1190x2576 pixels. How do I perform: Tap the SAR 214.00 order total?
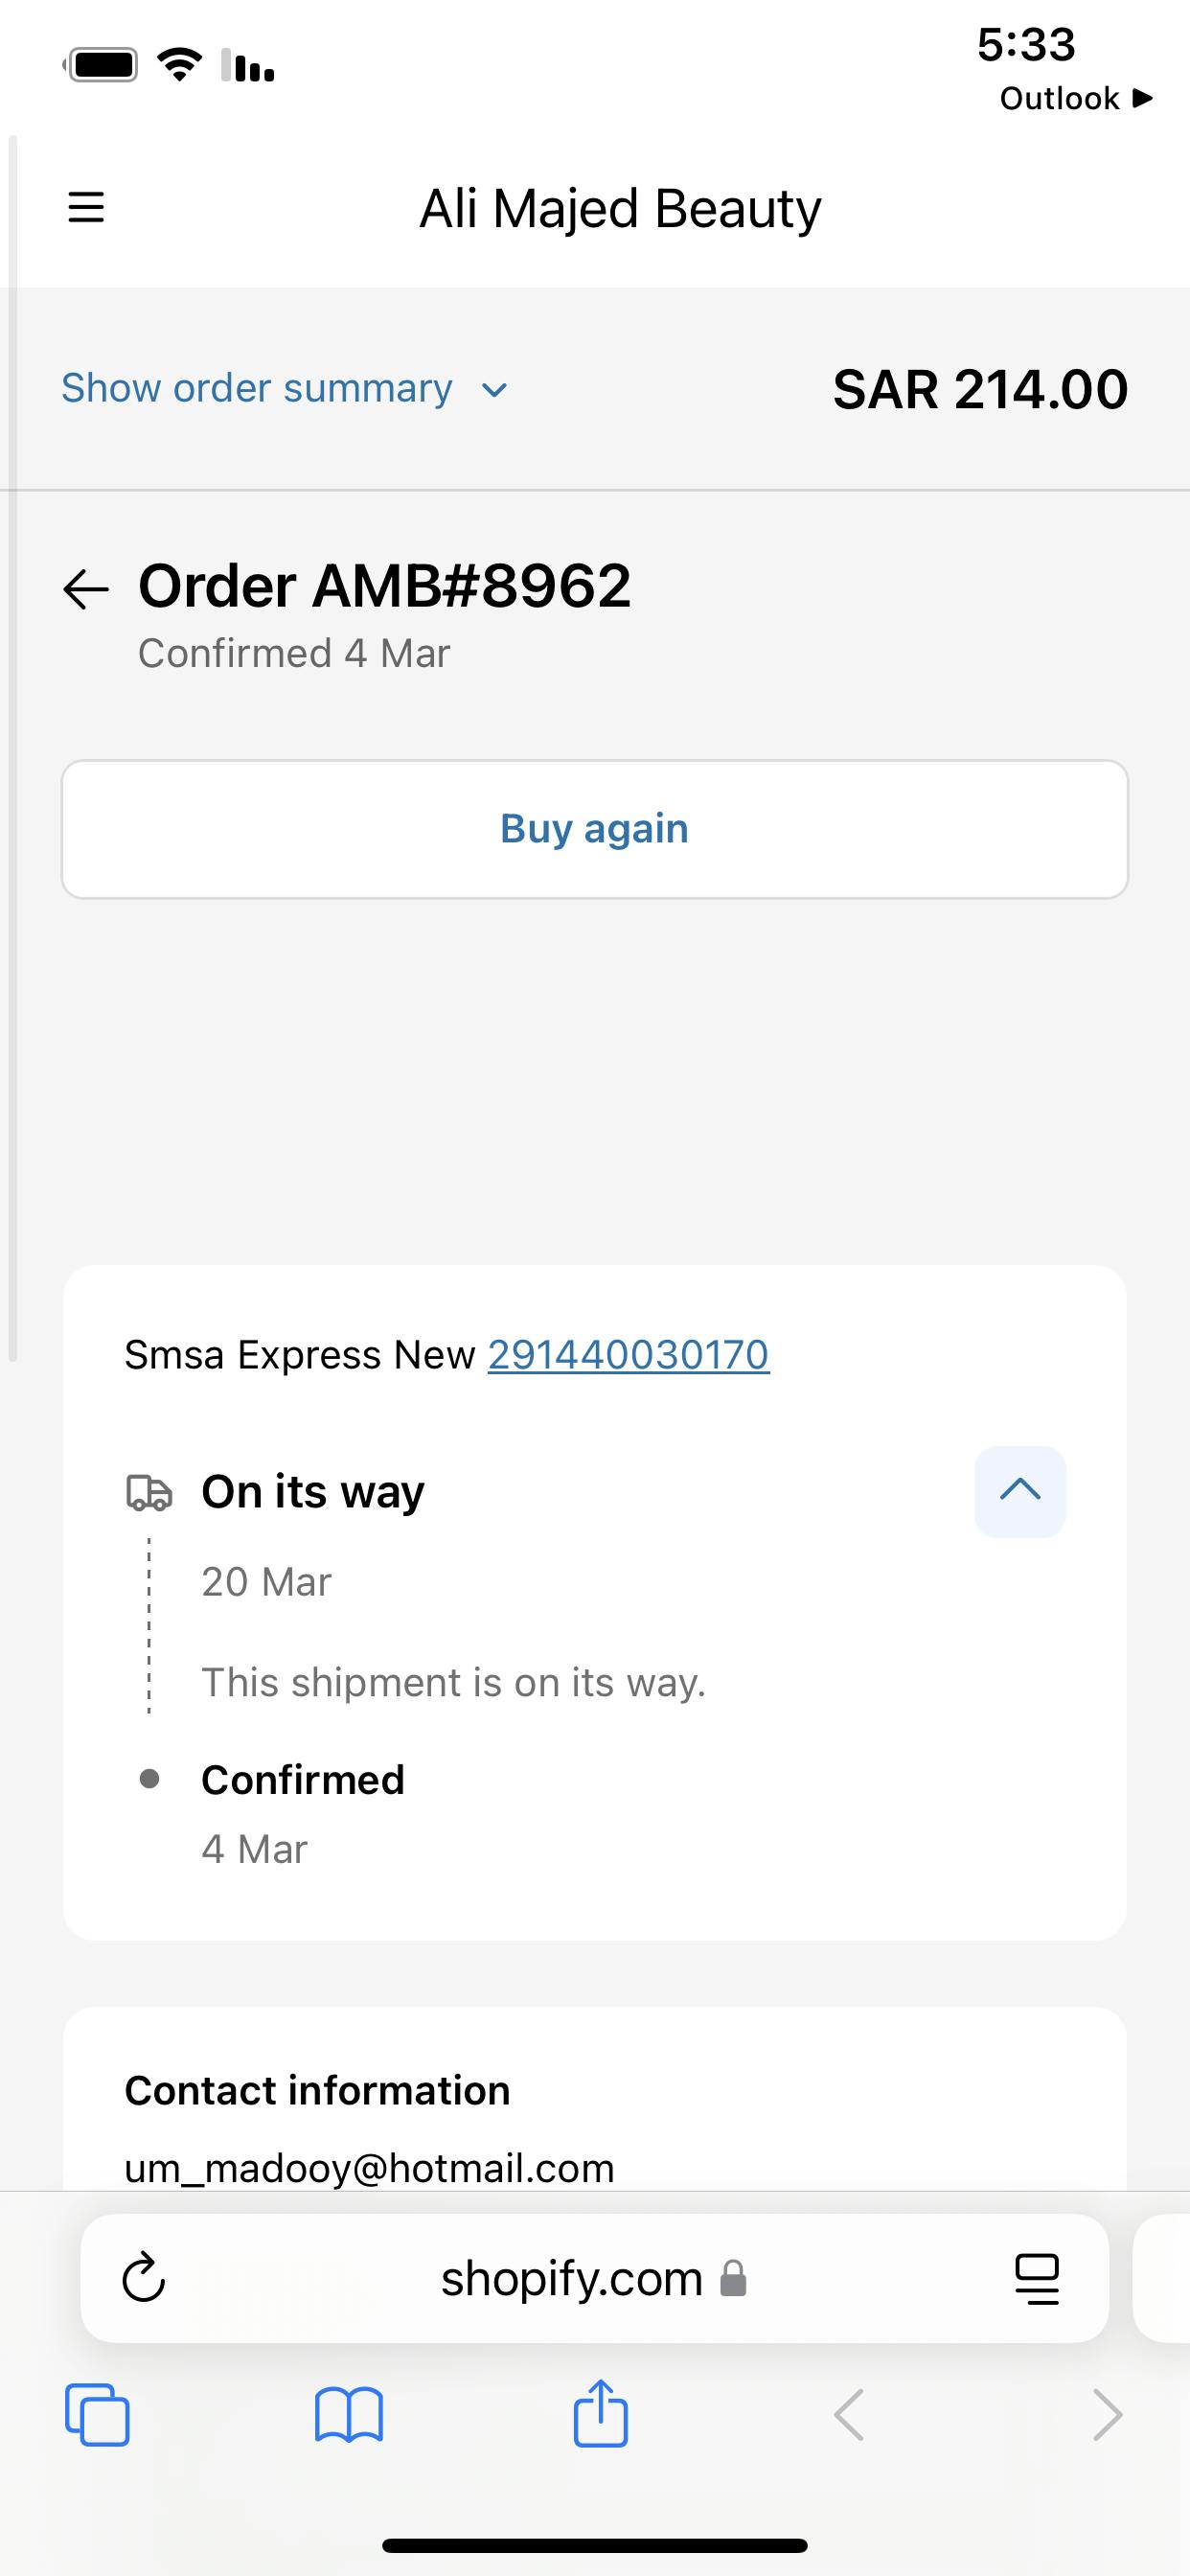tap(980, 389)
